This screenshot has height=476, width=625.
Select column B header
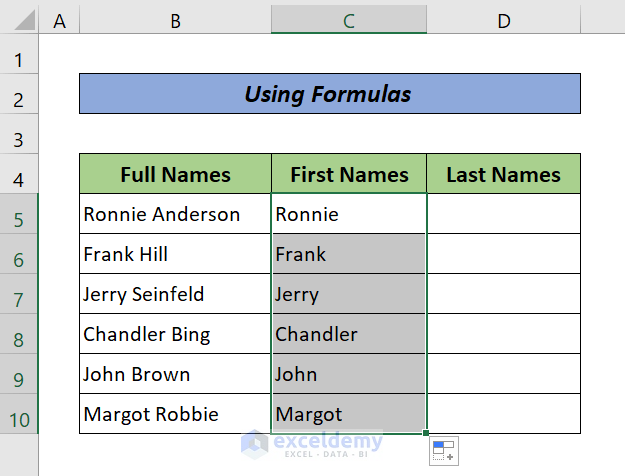pyautogui.click(x=175, y=20)
